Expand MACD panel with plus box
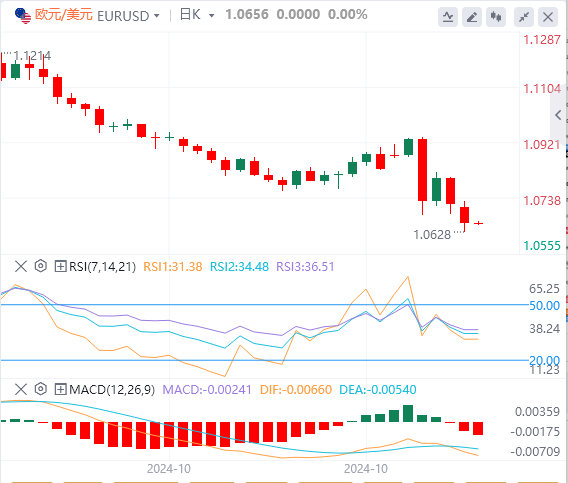Image resolution: width=568 pixels, height=483 pixels. pos(60,390)
